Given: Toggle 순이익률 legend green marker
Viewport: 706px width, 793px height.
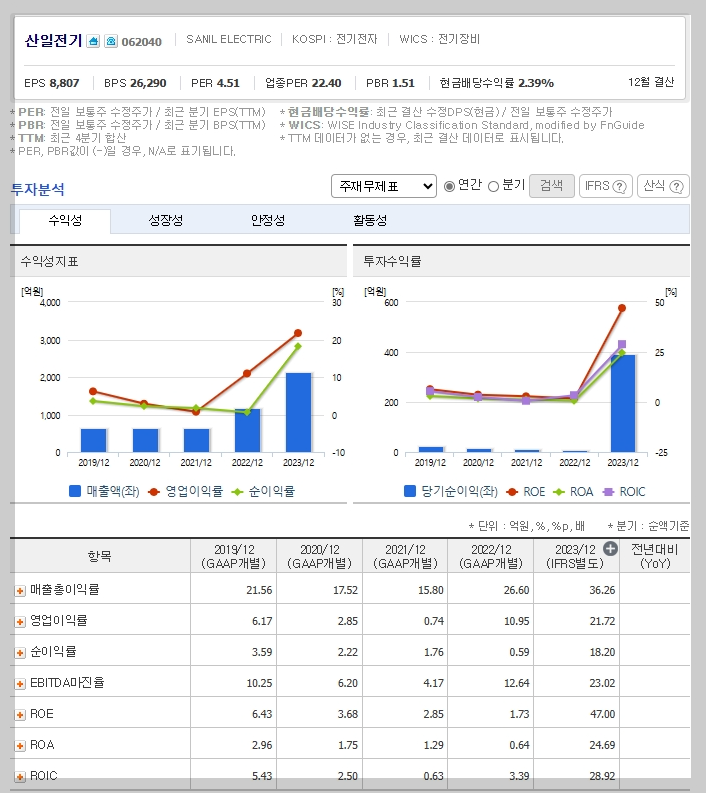Looking at the screenshot, I should 237,492.
